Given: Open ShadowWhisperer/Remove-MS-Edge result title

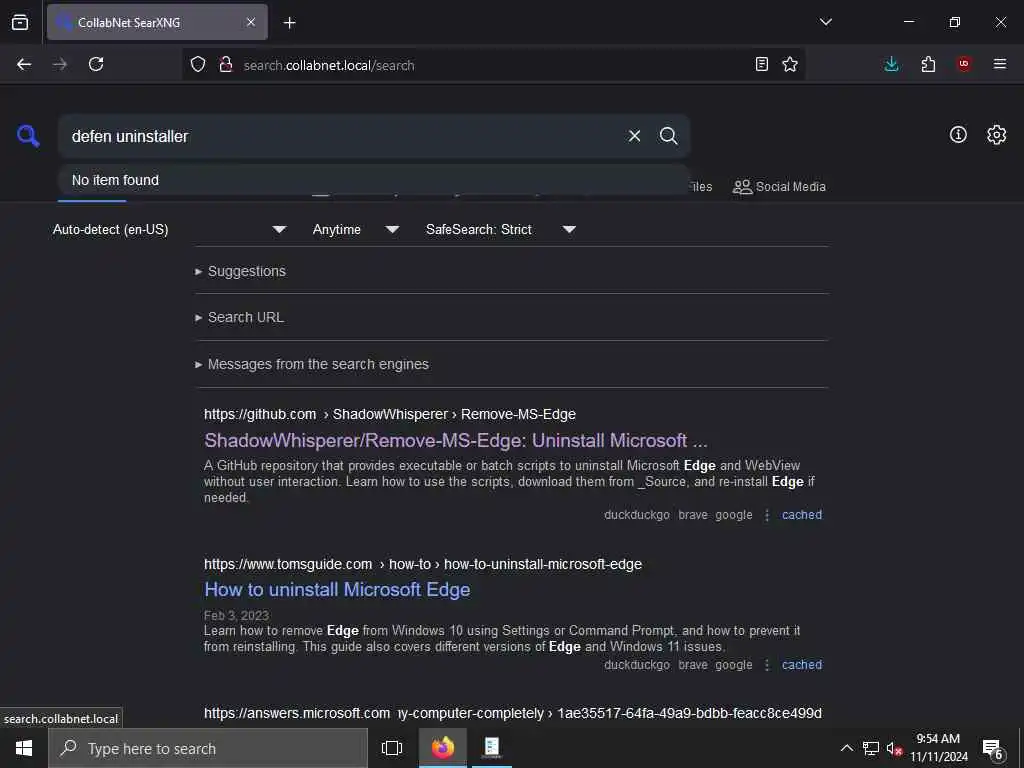Looking at the screenshot, I should click(455, 441).
